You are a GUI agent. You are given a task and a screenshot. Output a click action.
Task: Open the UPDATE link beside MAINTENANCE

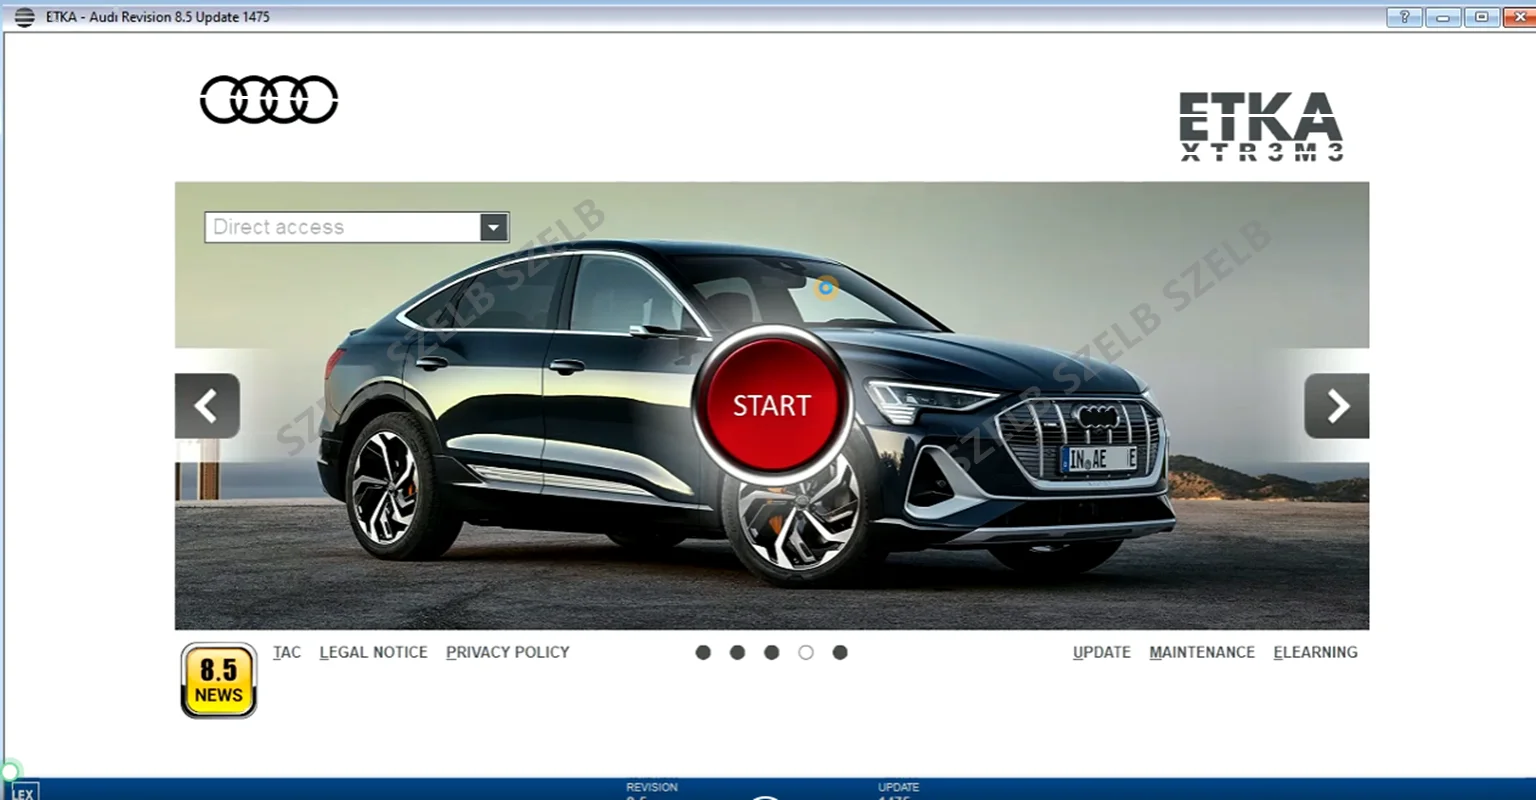(1102, 652)
